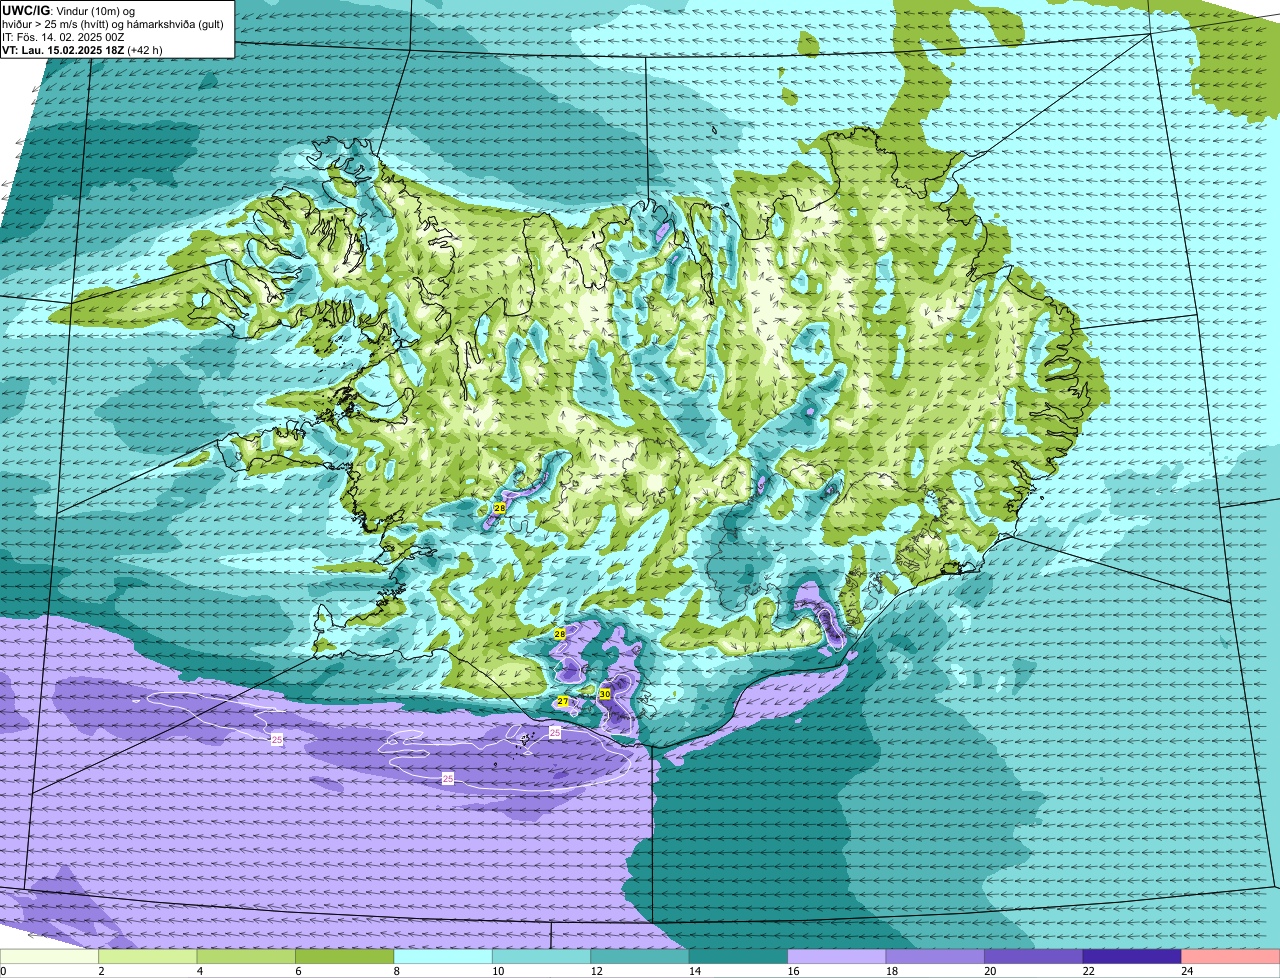Click the 20–22 m/s legend swatch
The image size is (1280, 978).
pyautogui.click(x=1034, y=956)
